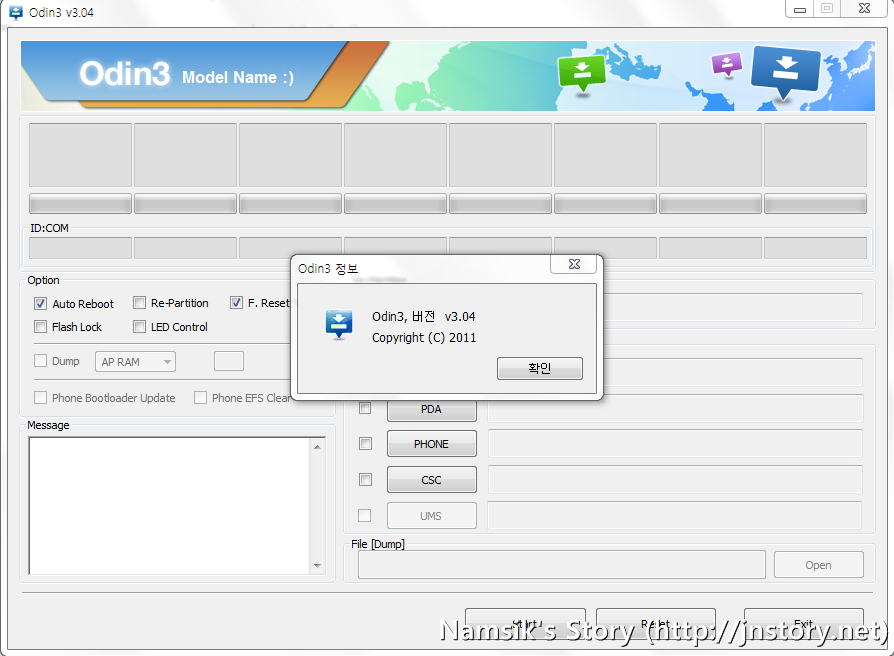Click the PDA file button

(431, 409)
